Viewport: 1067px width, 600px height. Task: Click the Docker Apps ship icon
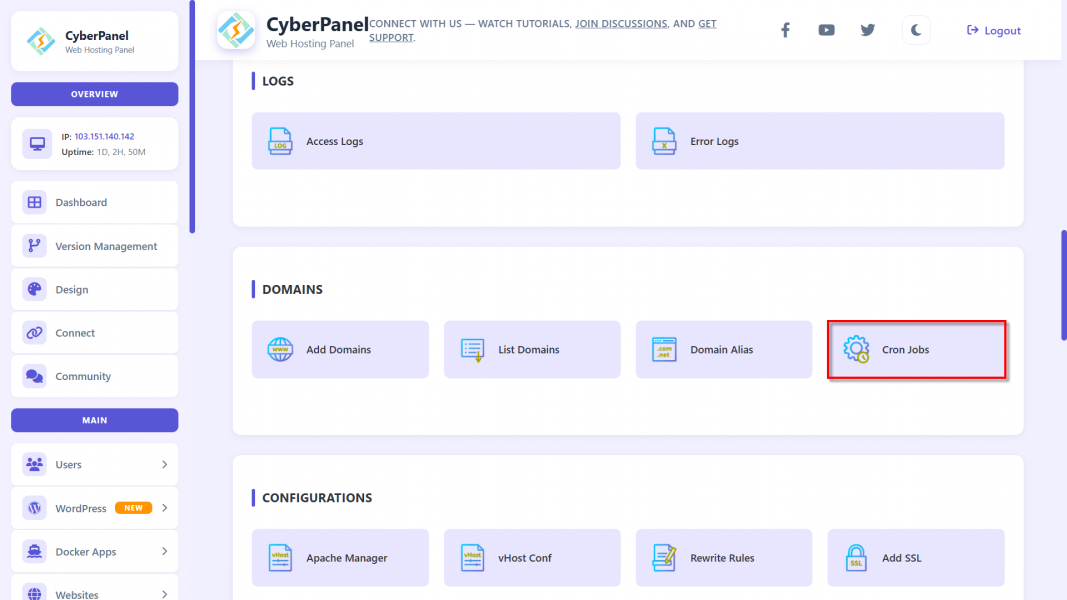tap(34, 552)
